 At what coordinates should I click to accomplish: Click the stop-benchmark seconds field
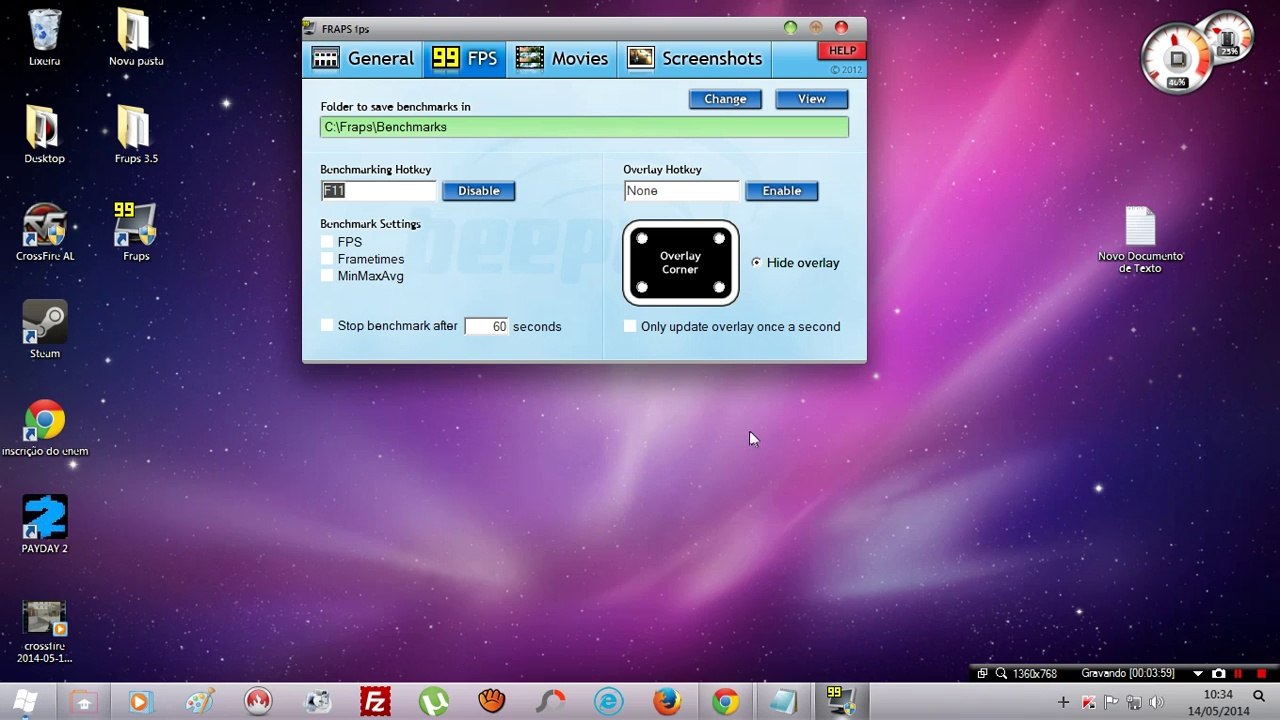[487, 327]
